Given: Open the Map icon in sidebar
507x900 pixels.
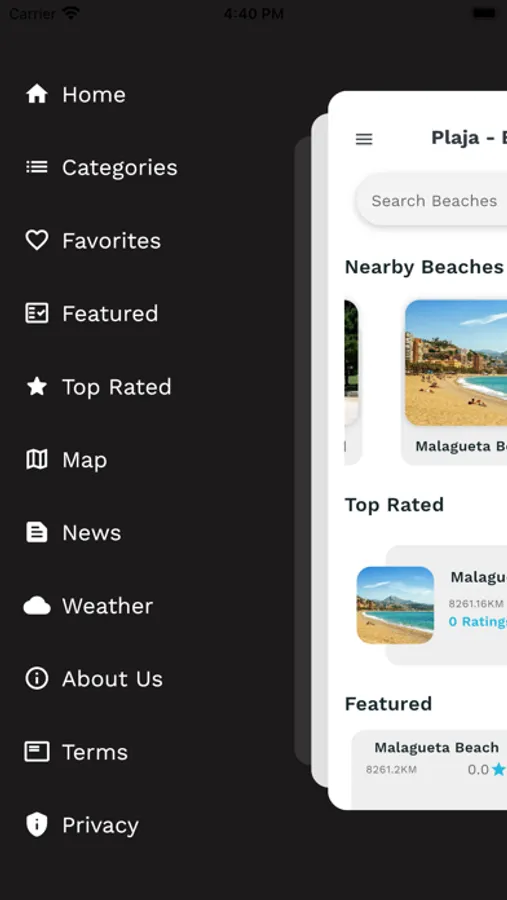Looking at the screenshot, I should pyautogui.click(x=37, y=459).
